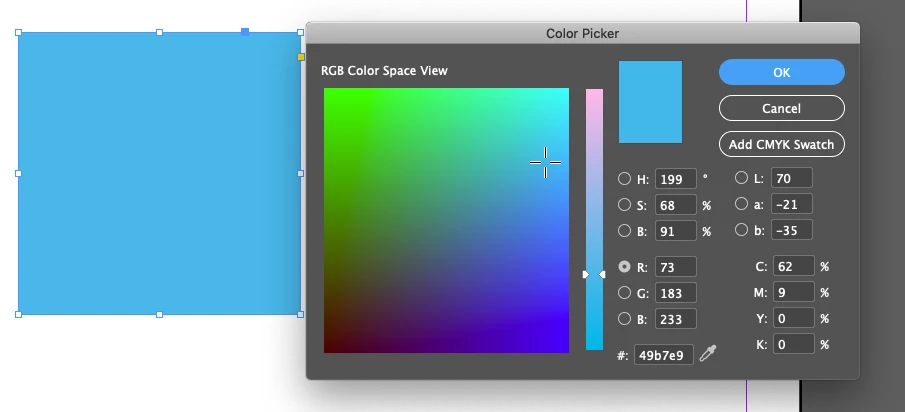Select the L lightness radio button
Image resolution: width=905 pixels, height=412 pixels.
(741, 178)
